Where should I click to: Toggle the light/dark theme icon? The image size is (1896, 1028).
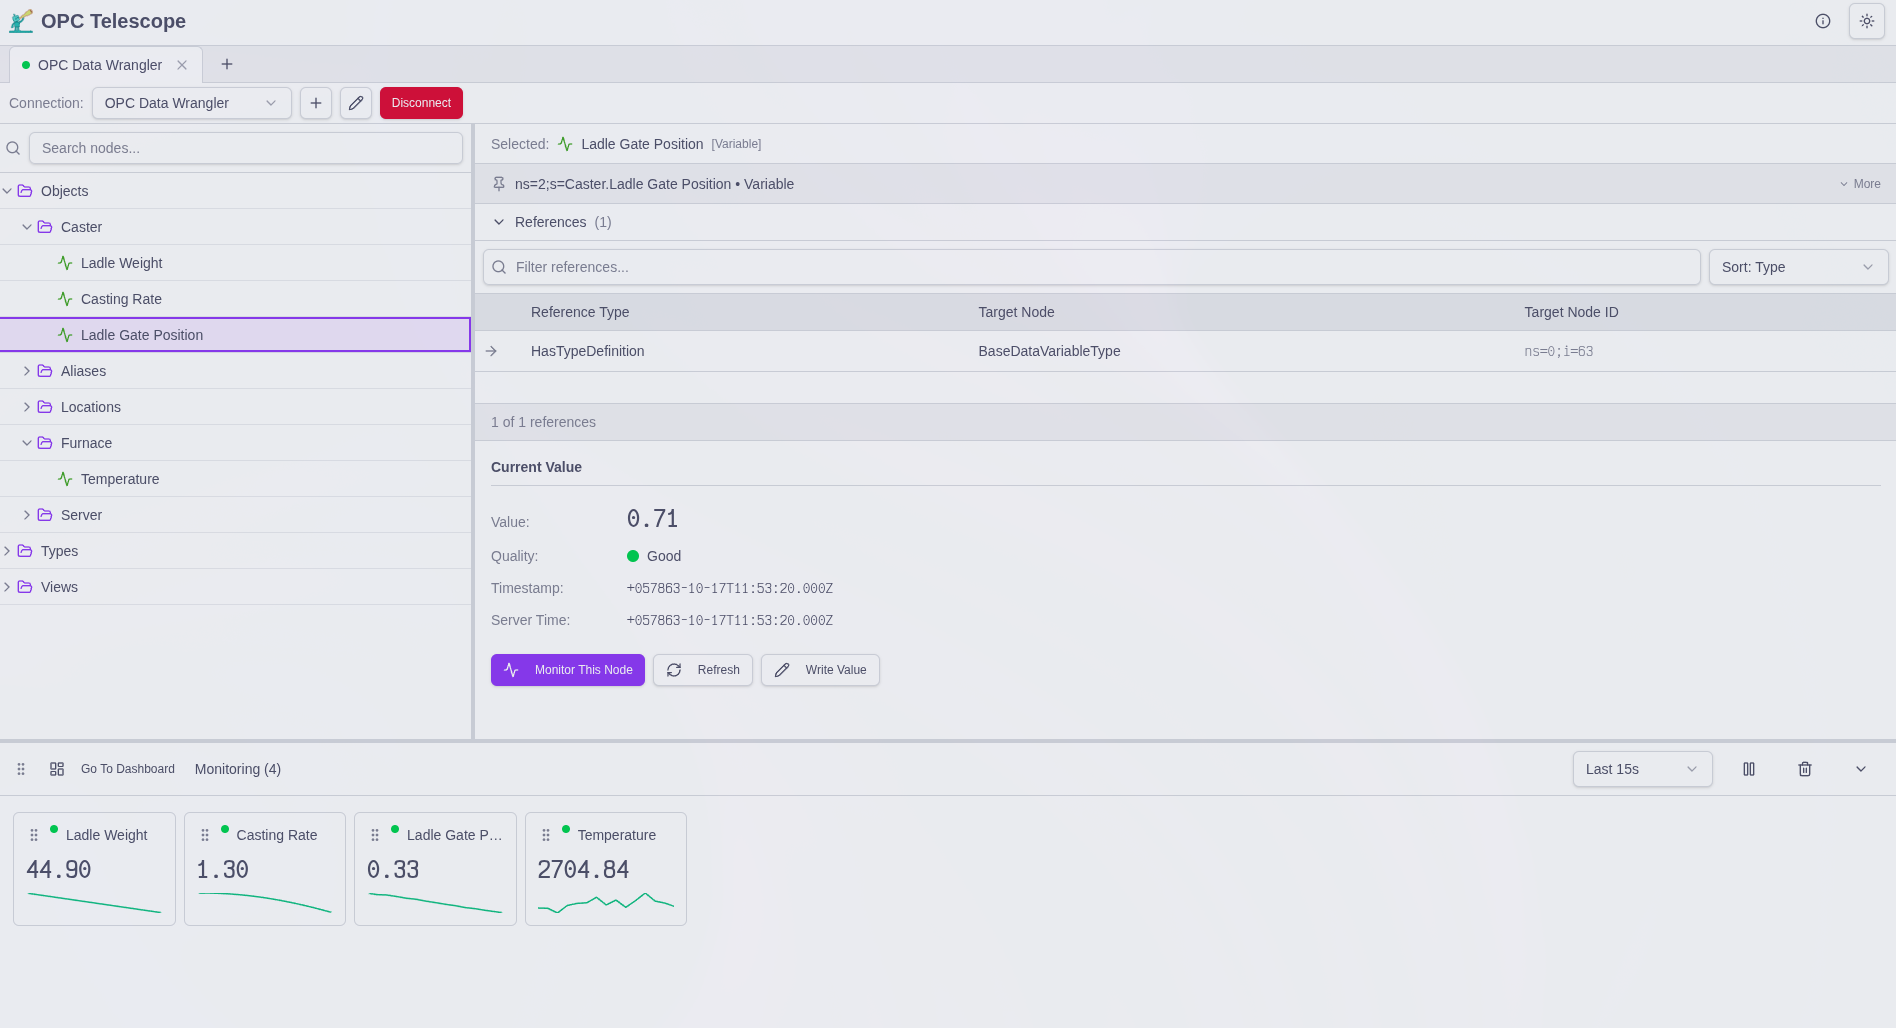[1866, 21]
